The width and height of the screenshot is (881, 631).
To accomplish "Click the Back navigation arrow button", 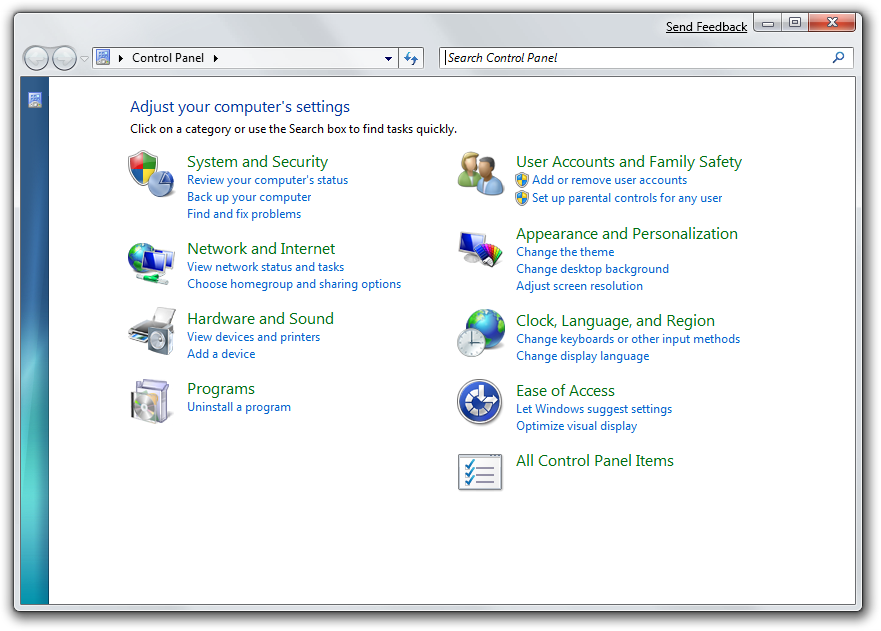I will pos(37,58).
